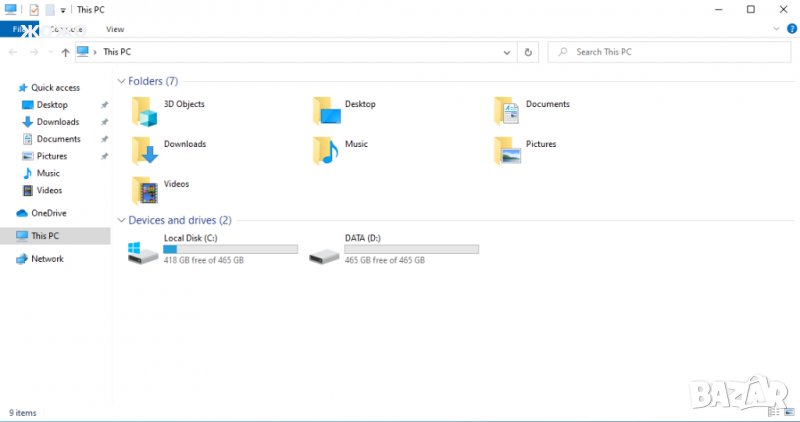Switch to large icons view in status bar
Image resolution: width=800 pixels, height=422 pixels.
[x=787, y=412]
